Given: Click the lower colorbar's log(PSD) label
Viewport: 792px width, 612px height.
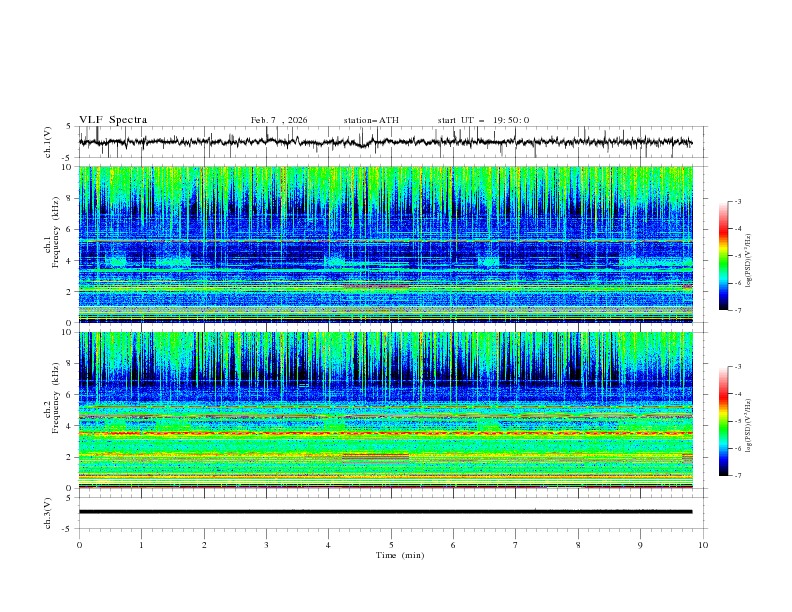Looking at the screenshot, I should [x=749, y=426].
